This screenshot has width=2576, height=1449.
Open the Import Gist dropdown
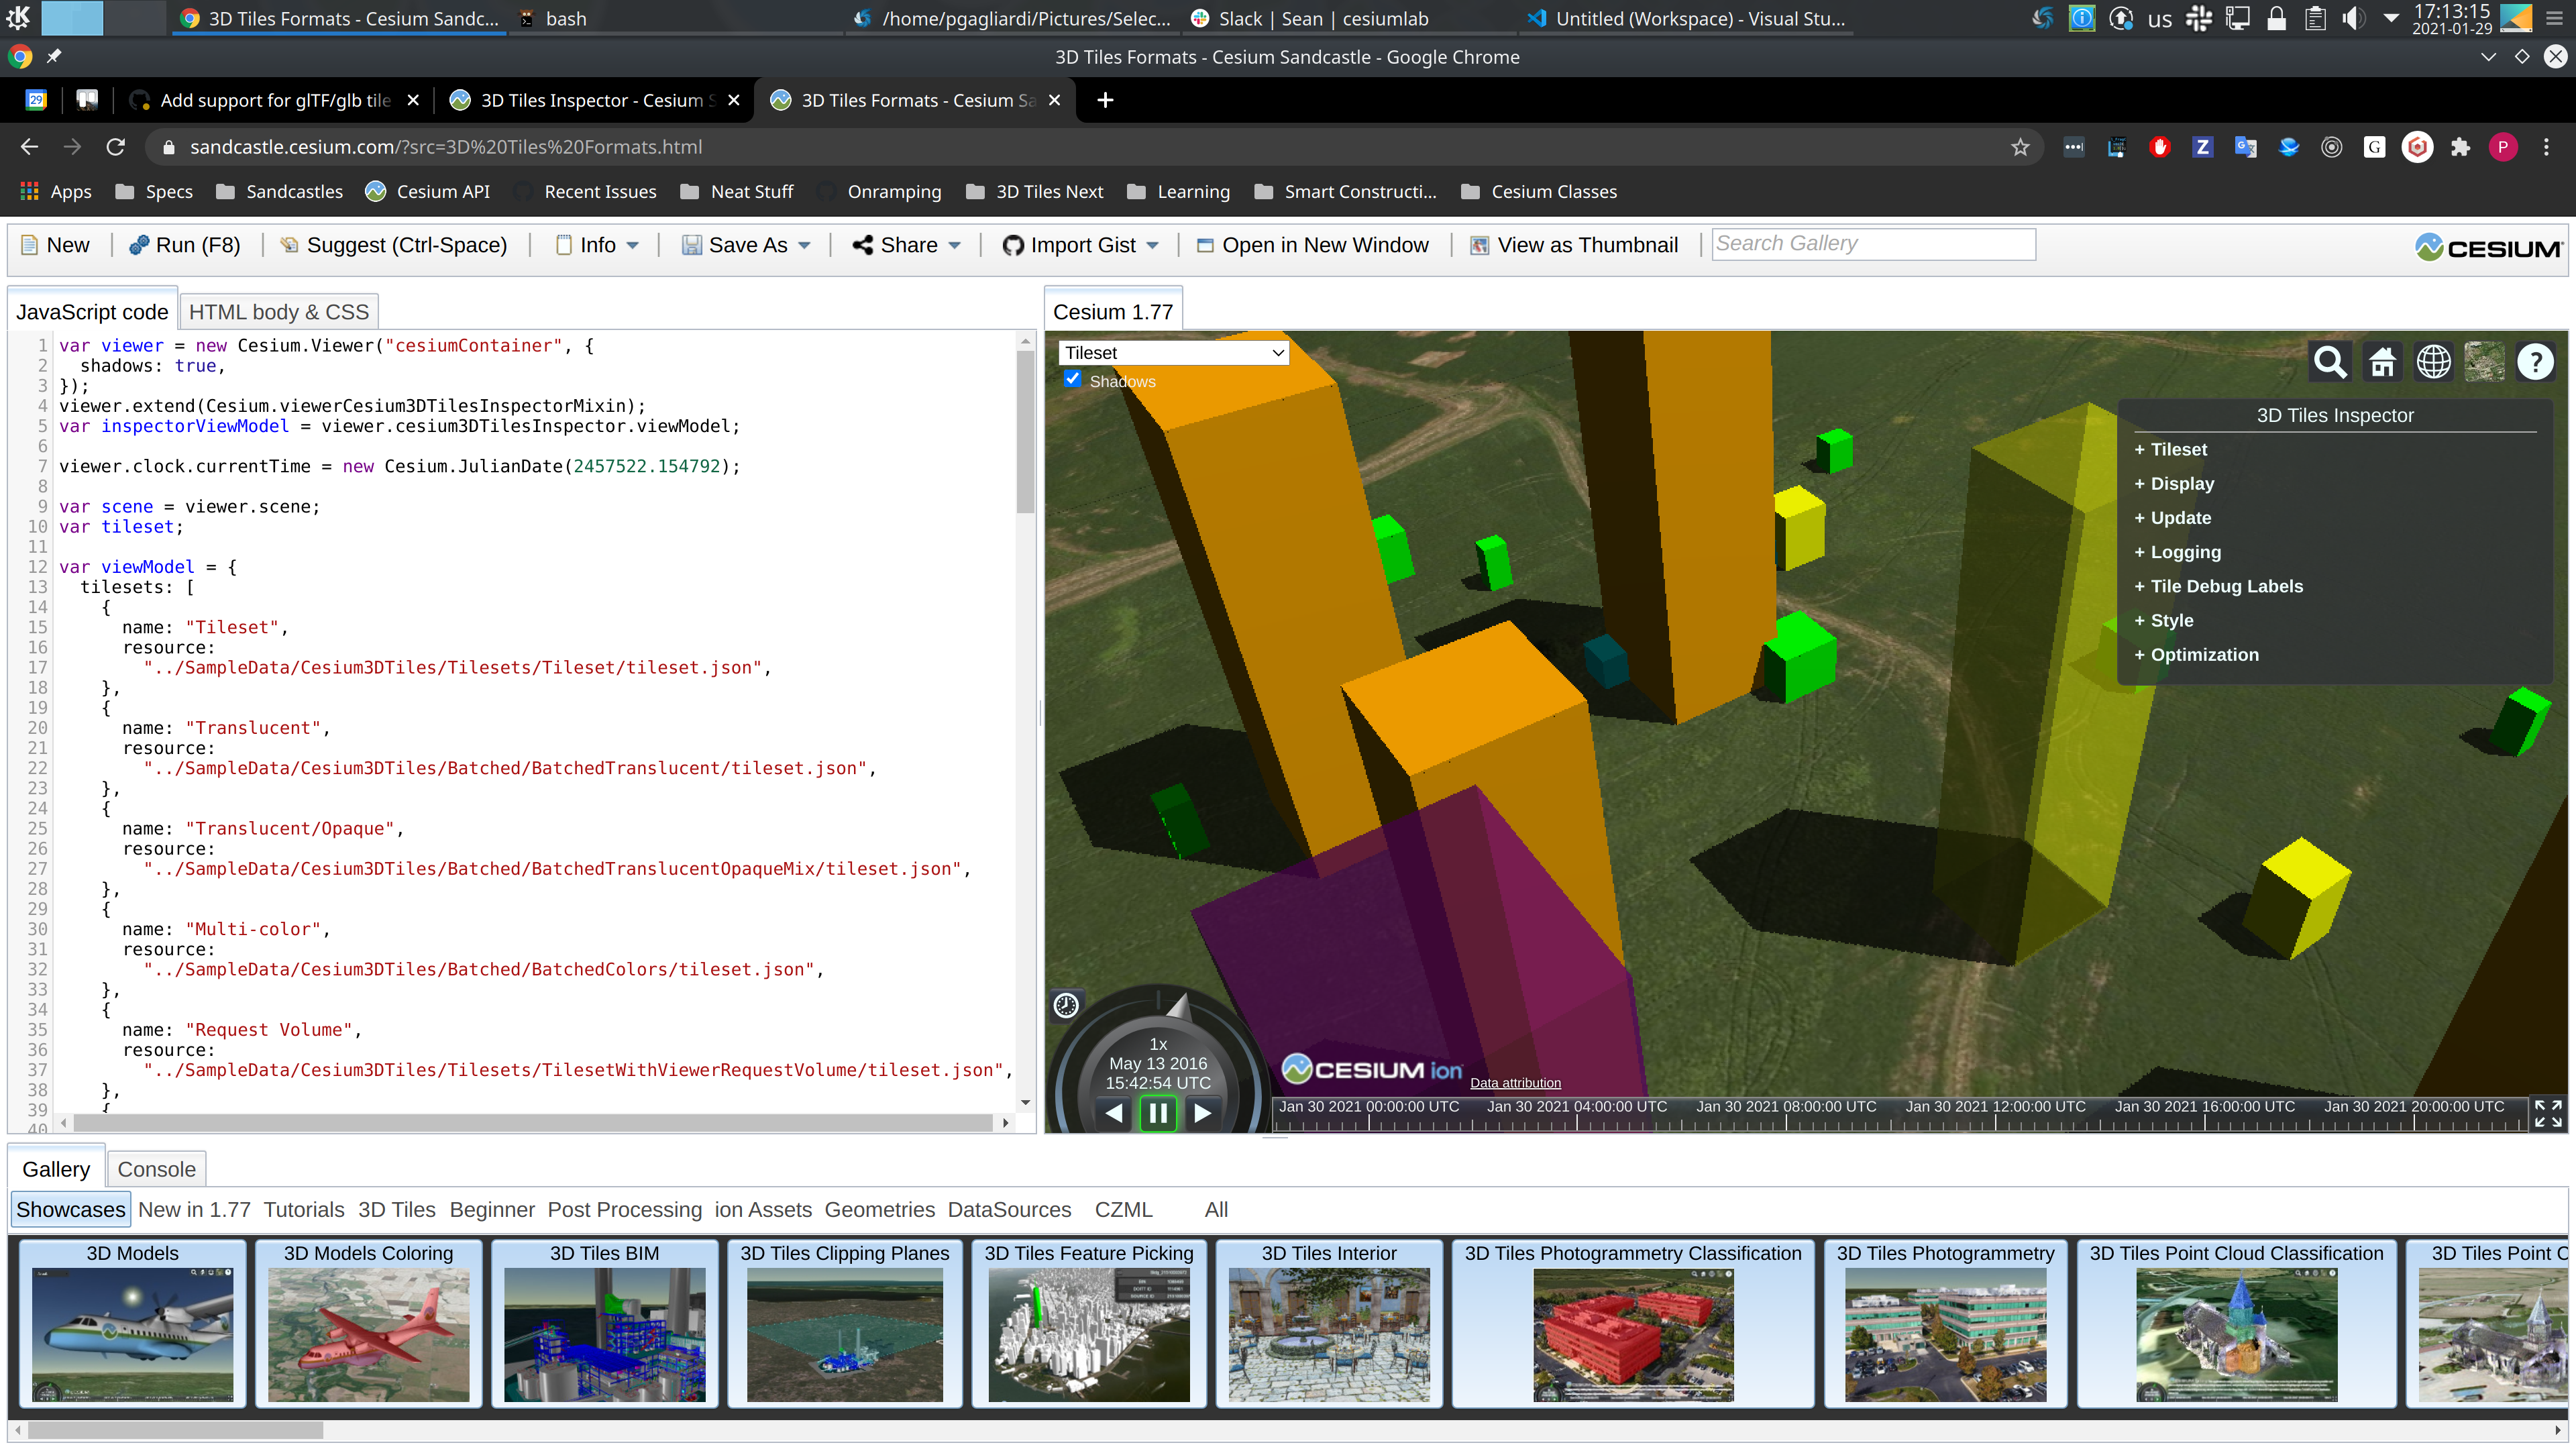point(1080,245)
